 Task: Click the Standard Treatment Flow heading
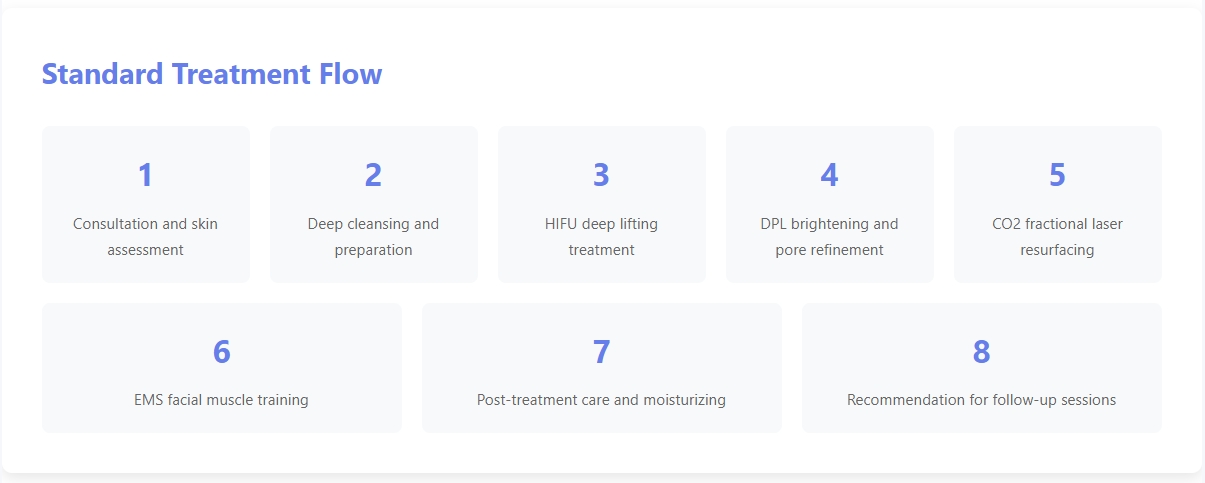click(x=211, y=74)
